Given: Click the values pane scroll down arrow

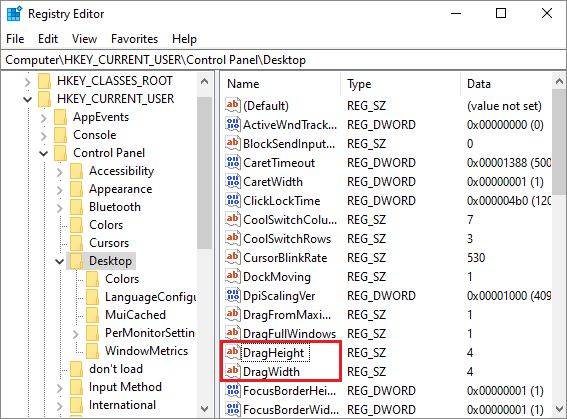Looking at the screenshot, I should 559,409.
